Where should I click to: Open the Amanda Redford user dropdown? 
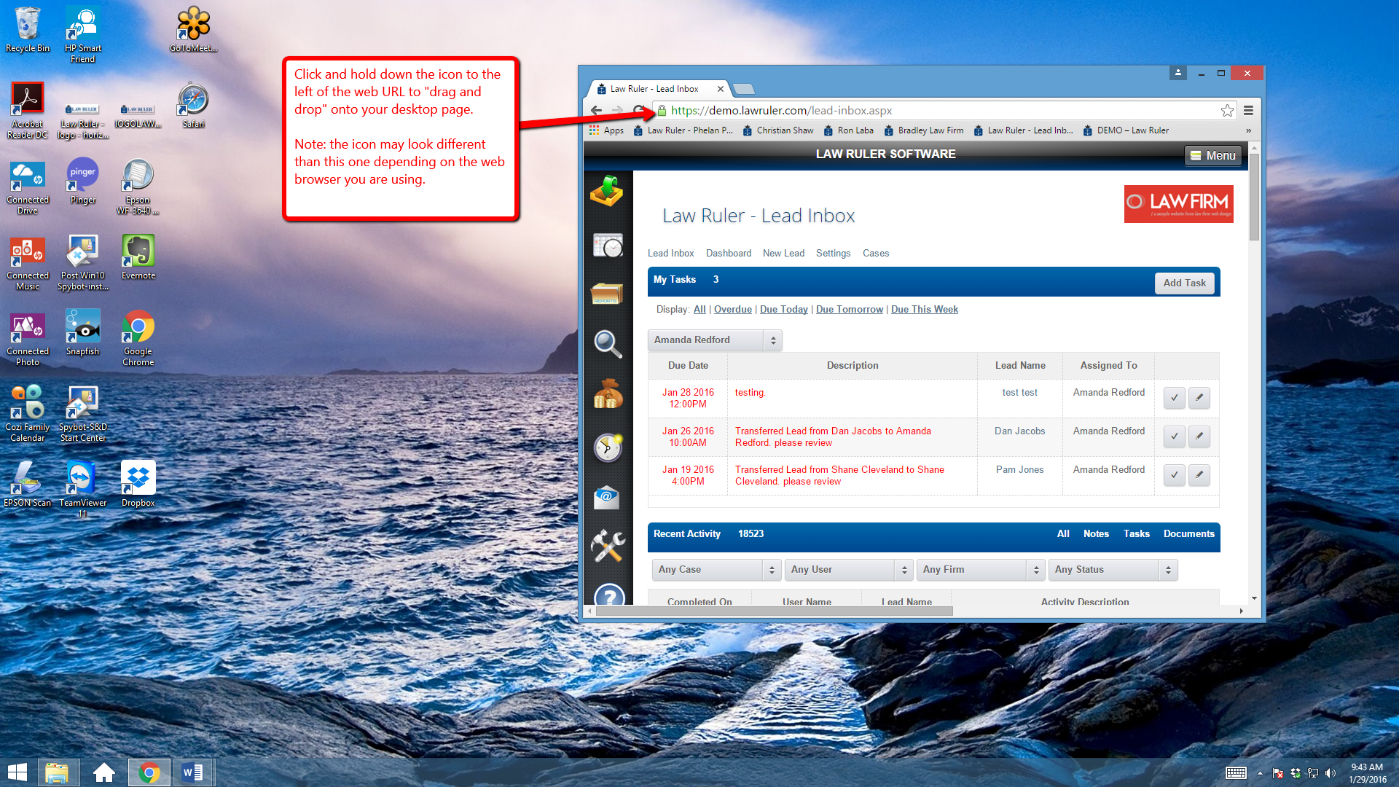[715, 340]
